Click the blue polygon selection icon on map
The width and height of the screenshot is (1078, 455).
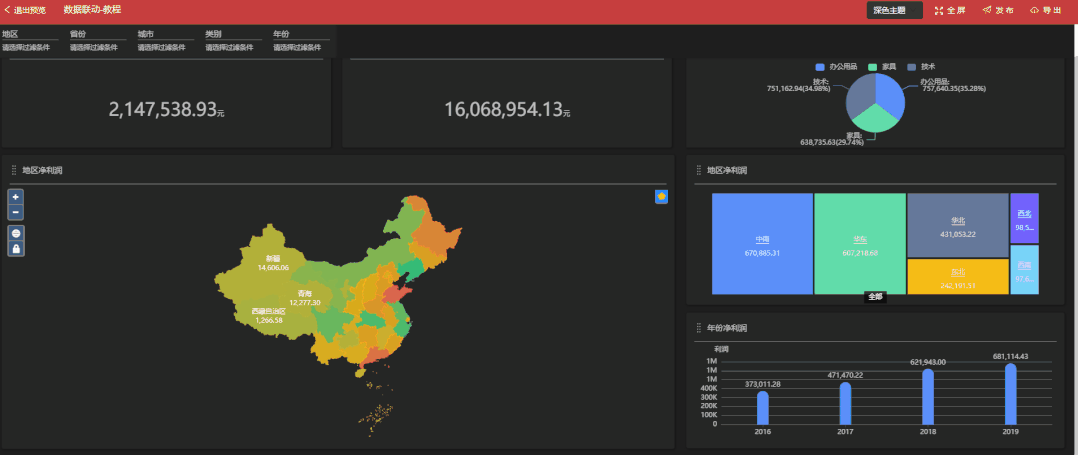[x=661, y=196]
